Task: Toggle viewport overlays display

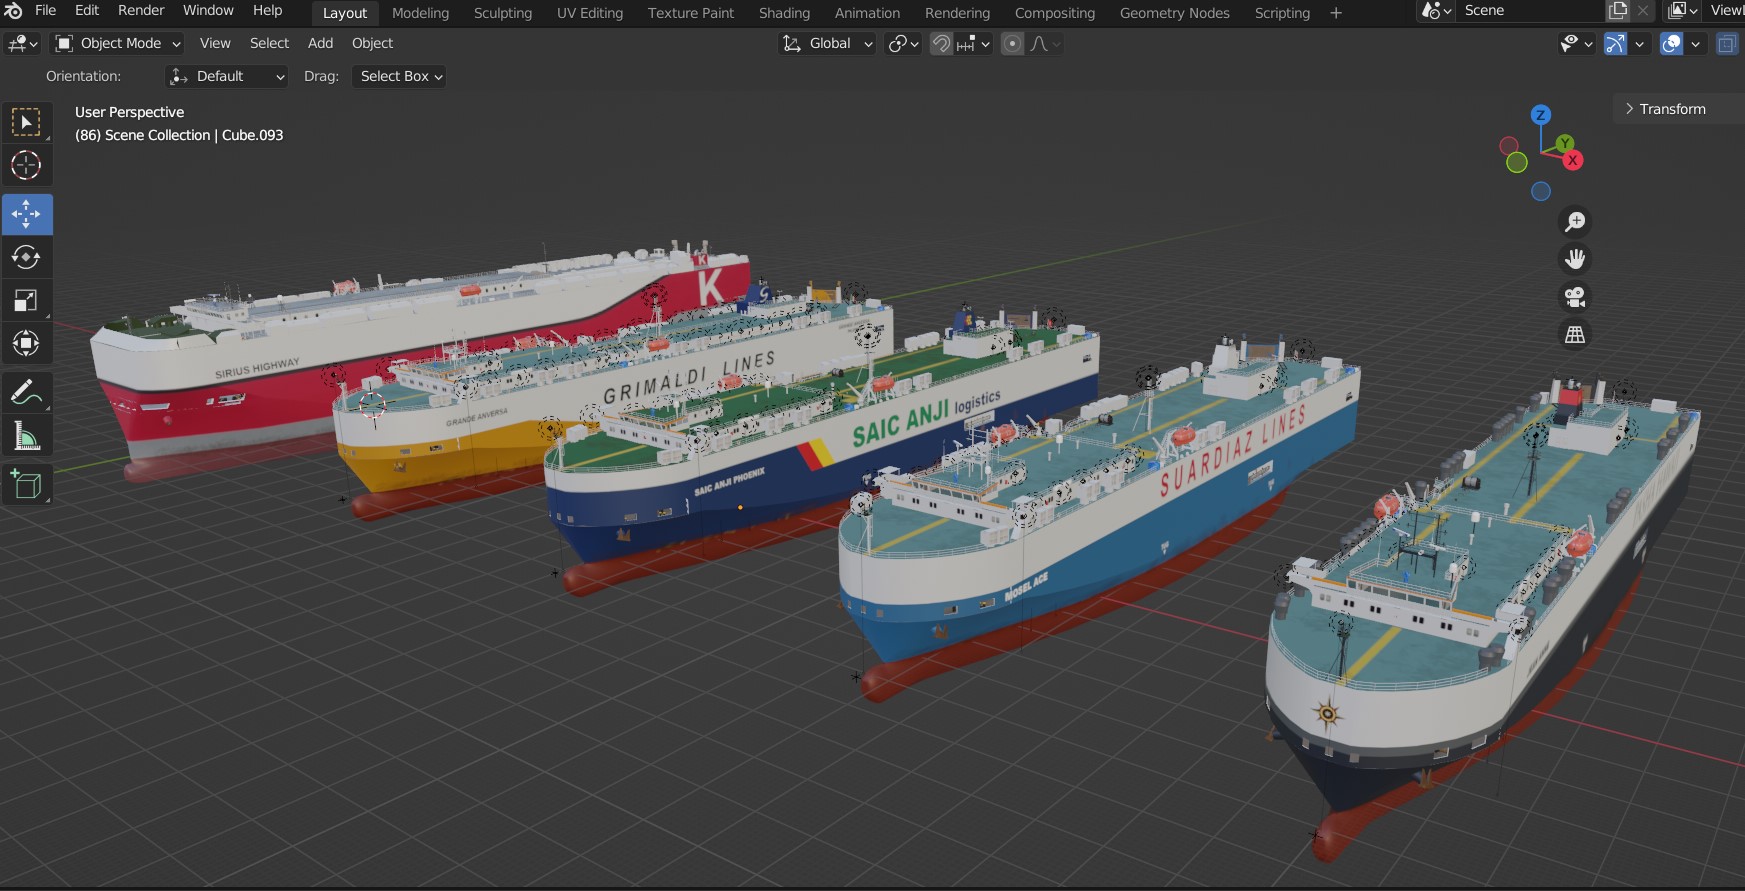Action: (1671, 44)
